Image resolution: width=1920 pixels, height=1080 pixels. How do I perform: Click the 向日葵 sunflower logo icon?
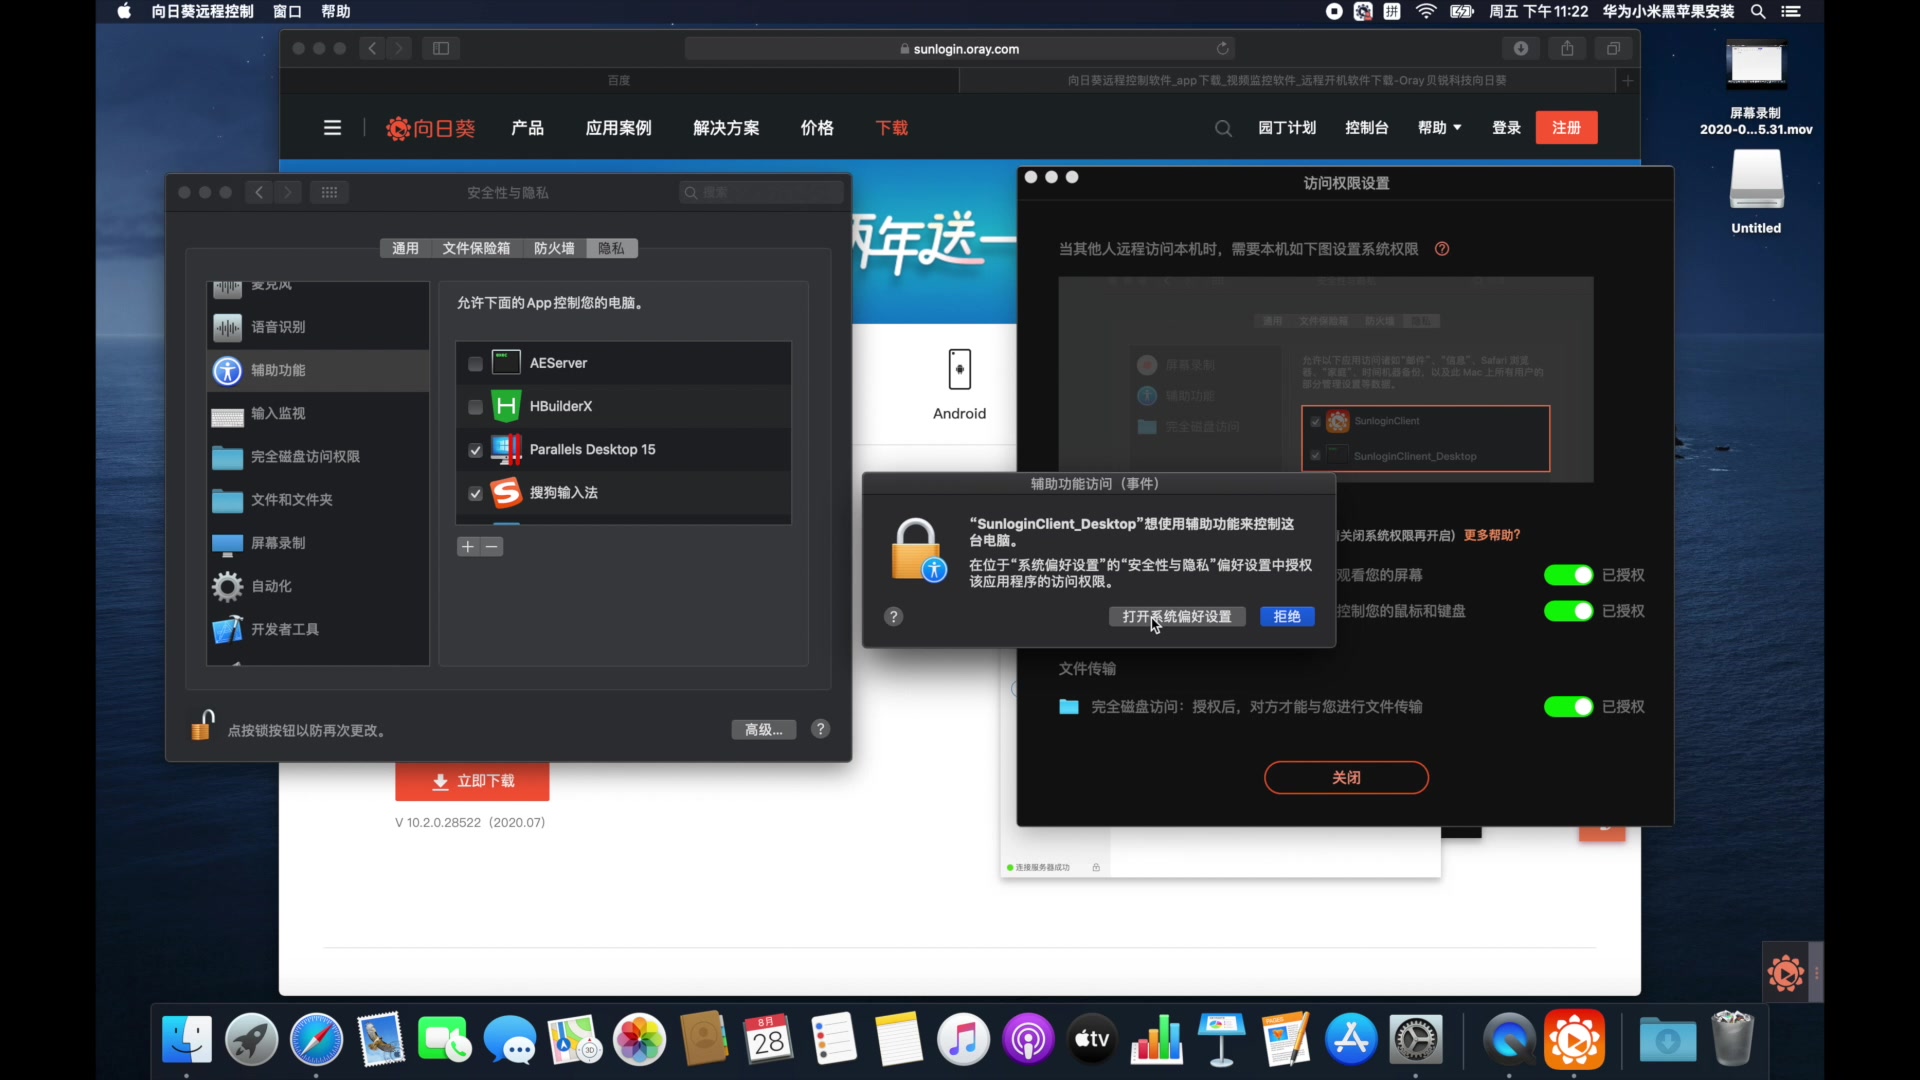click(x=394, y=128)
